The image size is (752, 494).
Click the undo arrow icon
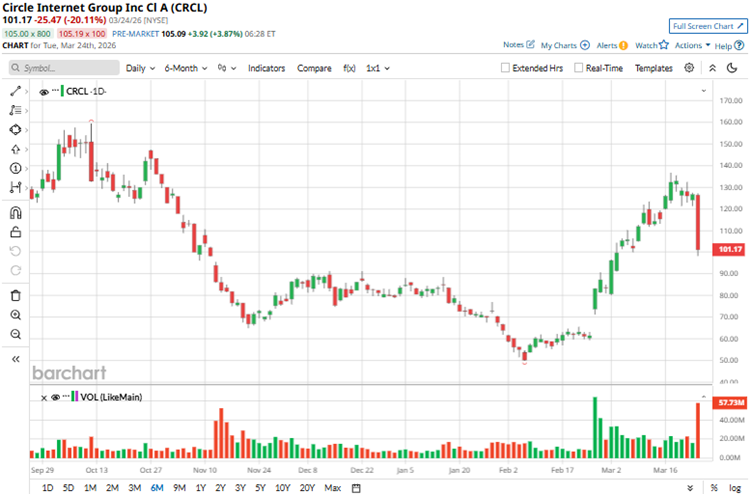(x=15, y=251)
